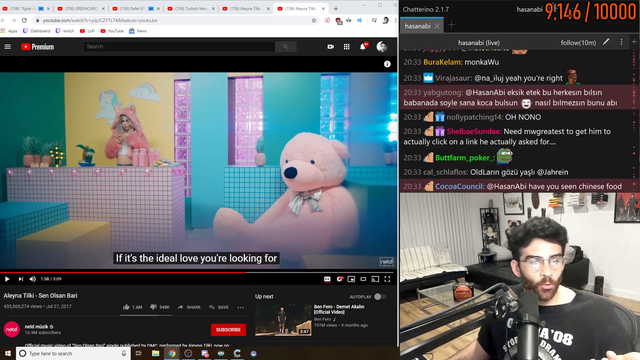
Task: Go to YouTube Premium home logo
Action: point(38,47)
